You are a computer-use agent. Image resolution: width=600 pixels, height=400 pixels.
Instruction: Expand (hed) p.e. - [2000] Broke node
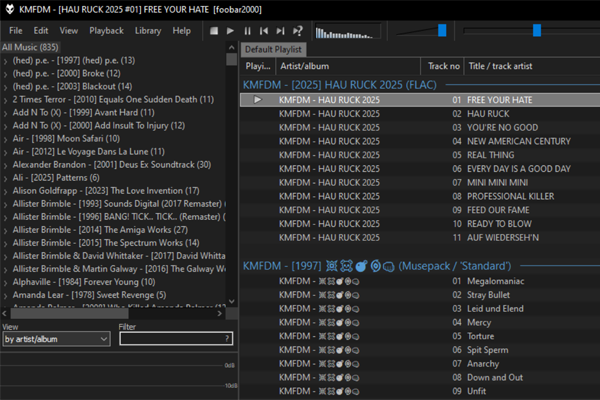pyautogui.click(x=5, y=74)
